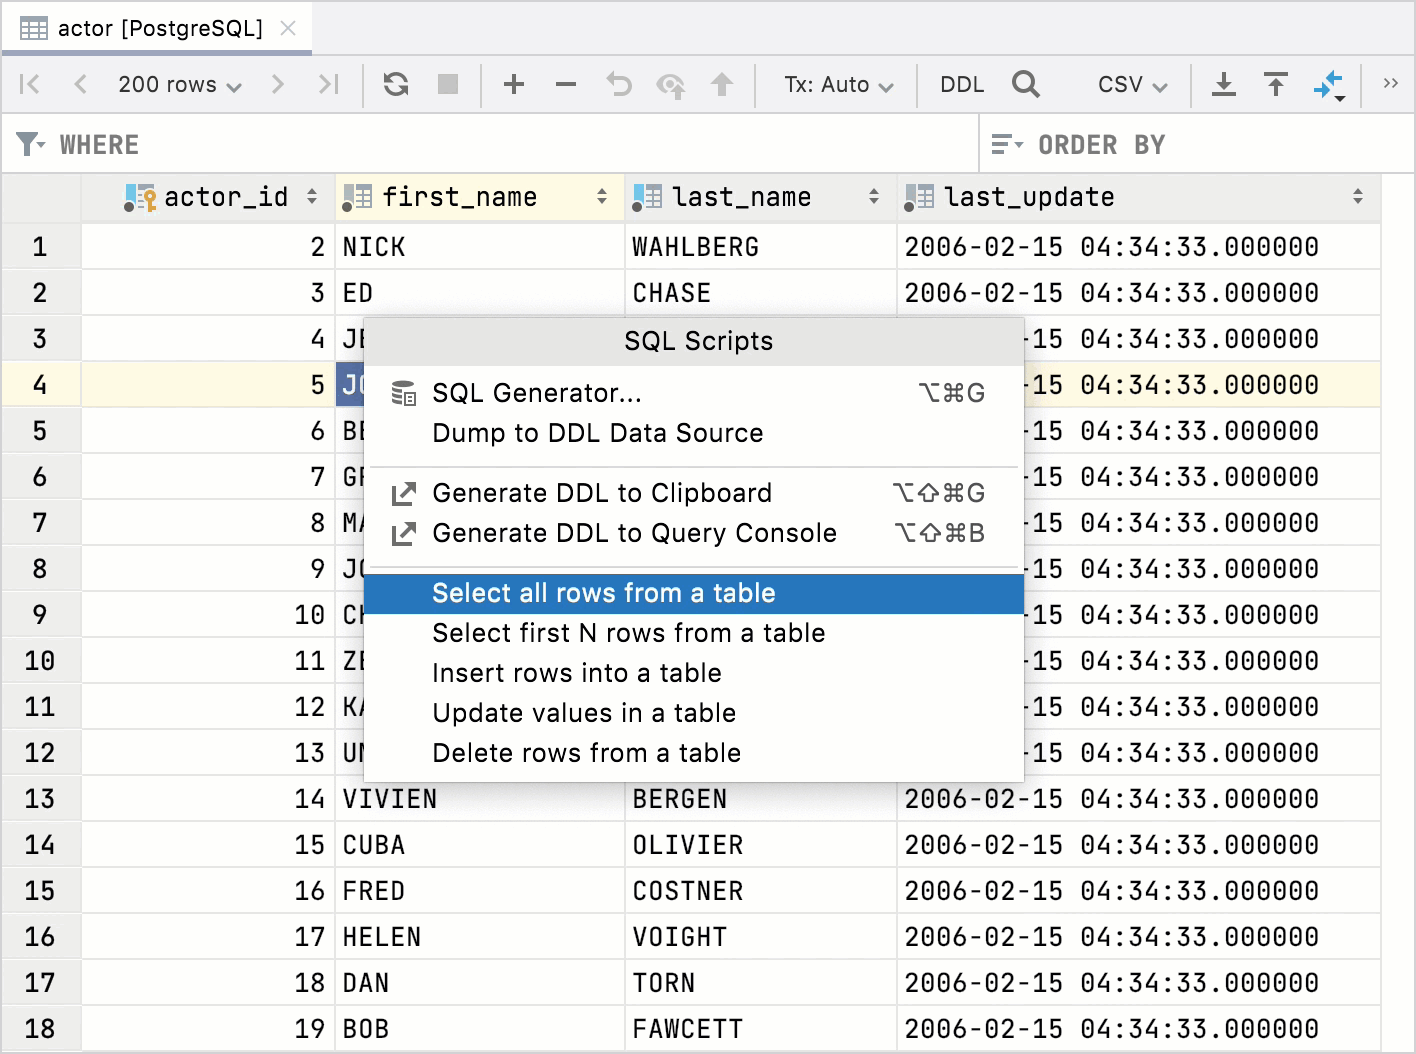Revert changes using the undo arrow icon
This screenshot has height=1054, width=1416.
[x=618, y=84]
